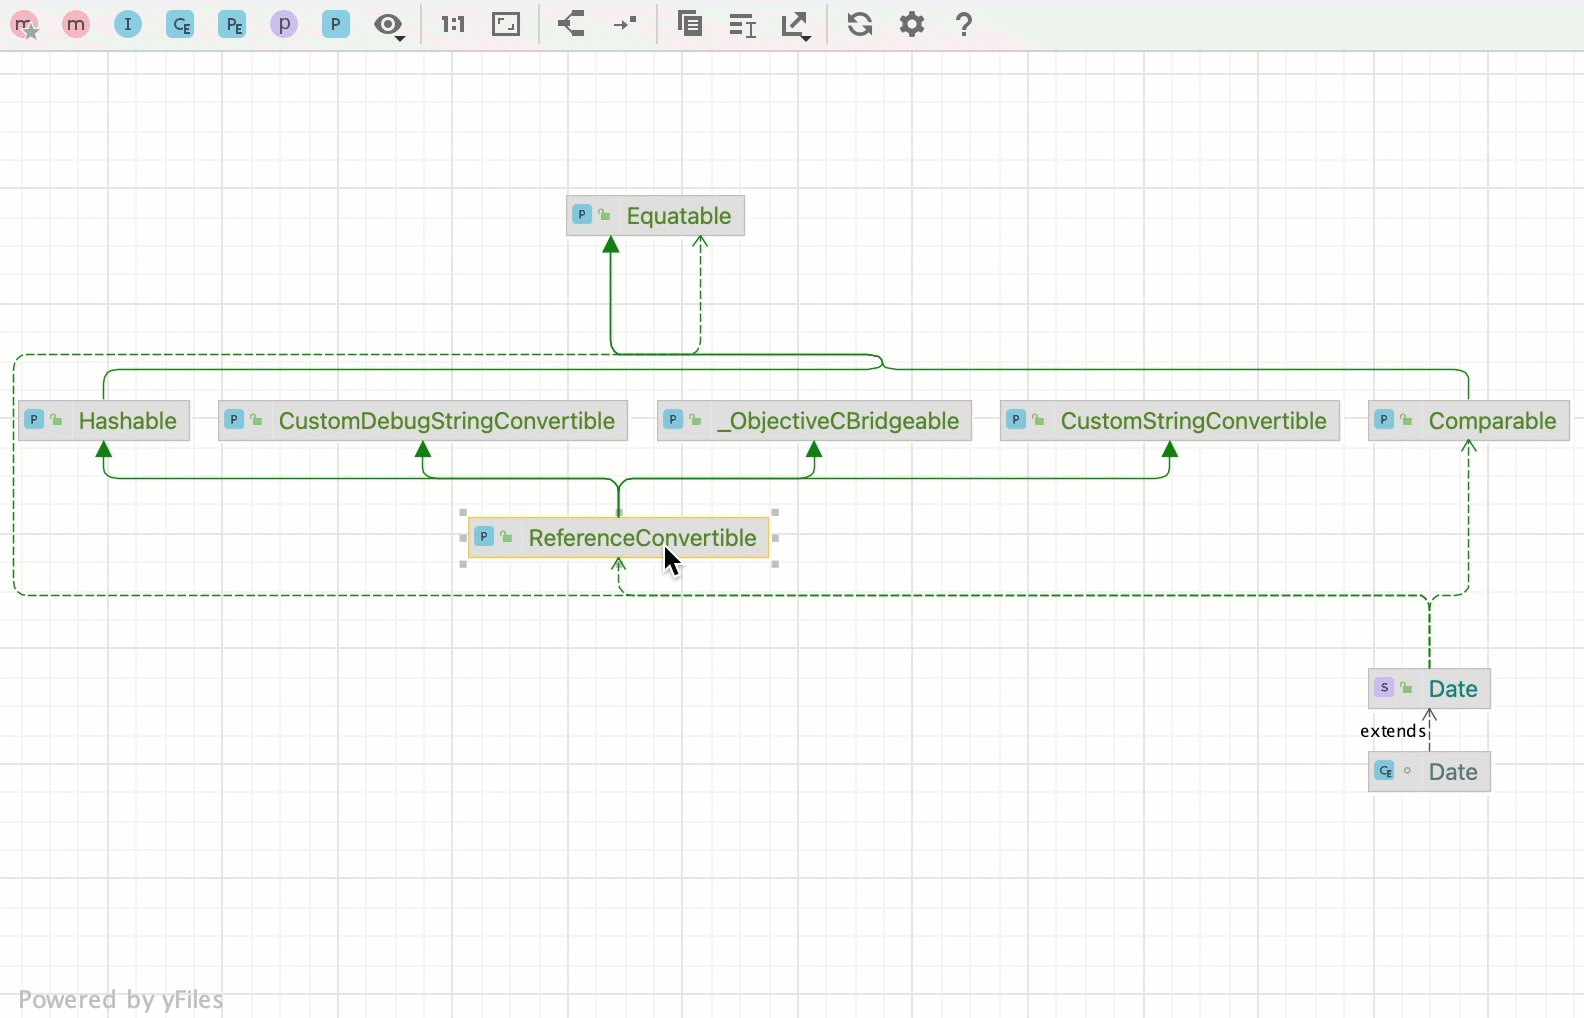Toggle methods display with pink m icon

pyautogui.click(x=76, y=24)
